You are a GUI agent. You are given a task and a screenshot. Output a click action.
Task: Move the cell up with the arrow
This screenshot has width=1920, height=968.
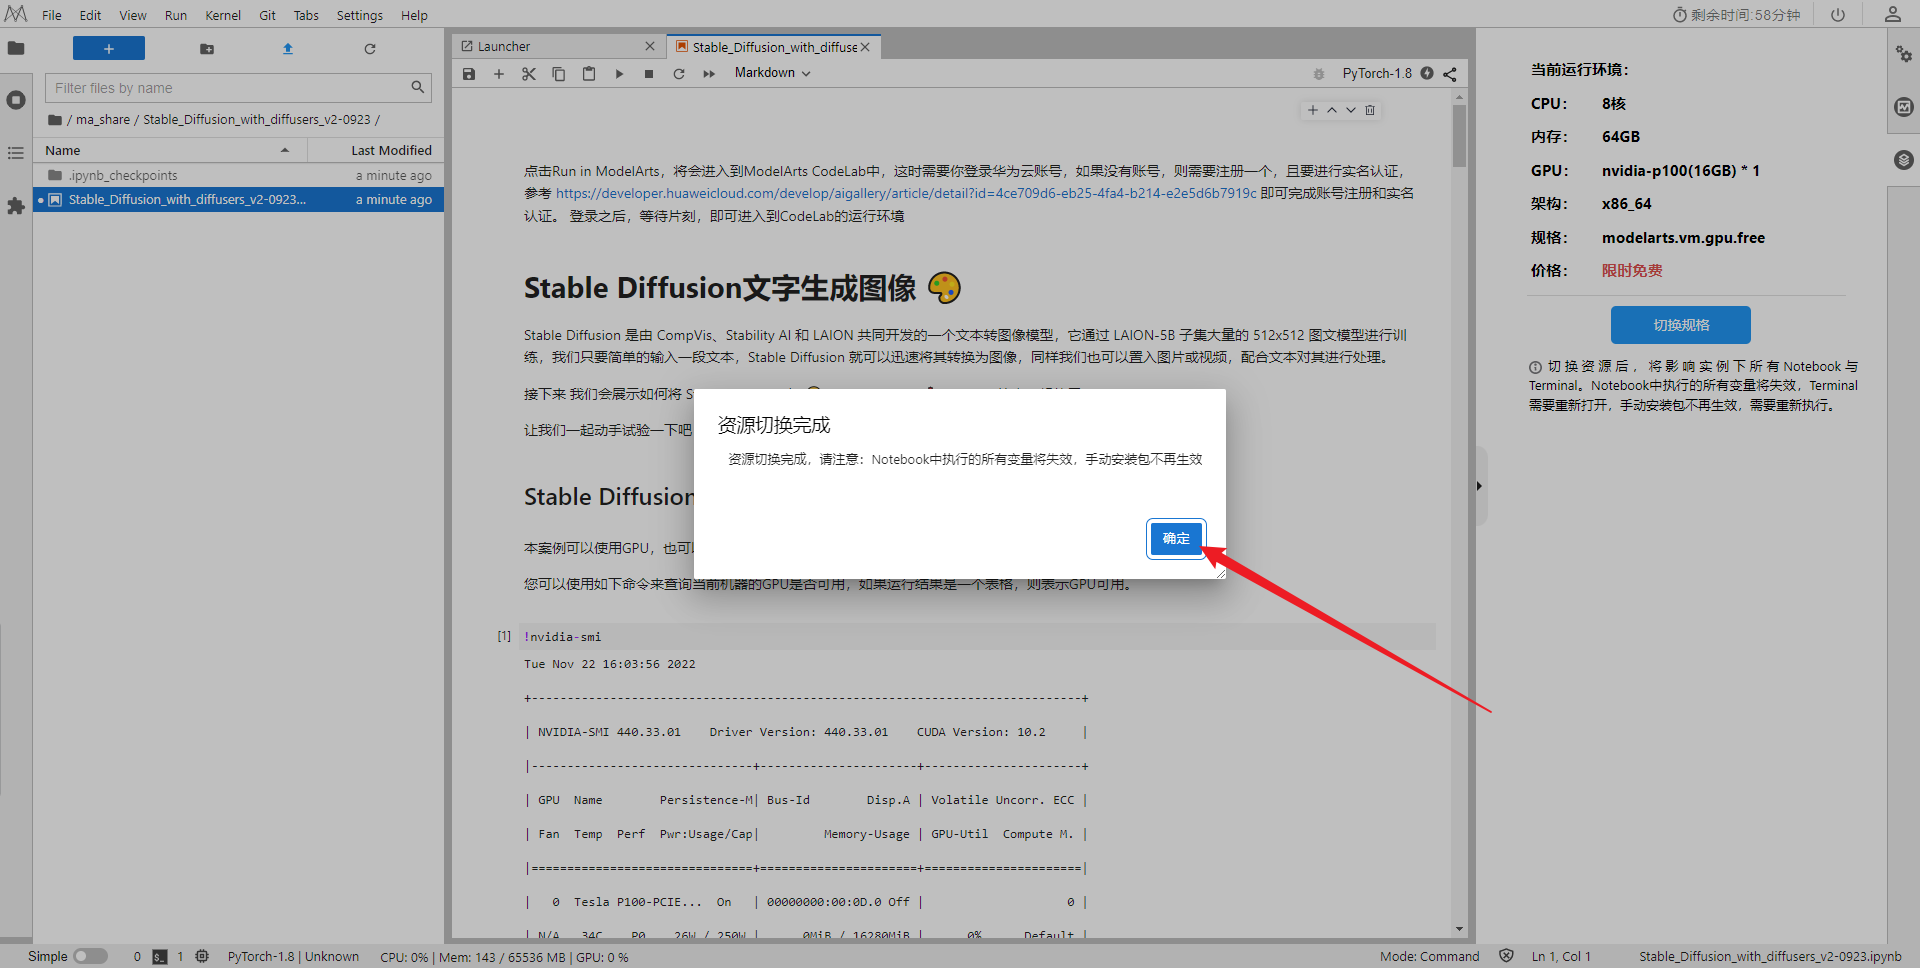tap(1332, 110)
